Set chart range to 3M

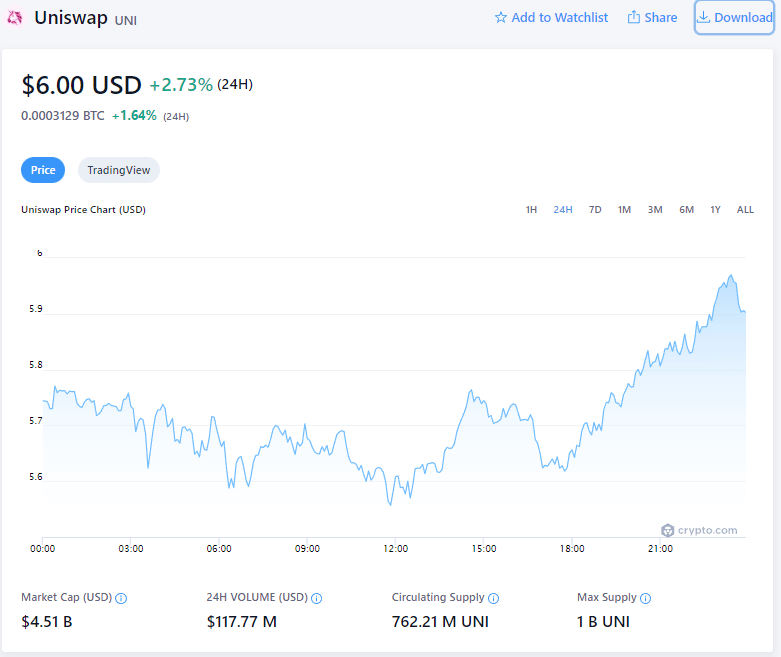click(x=655, y=210)
